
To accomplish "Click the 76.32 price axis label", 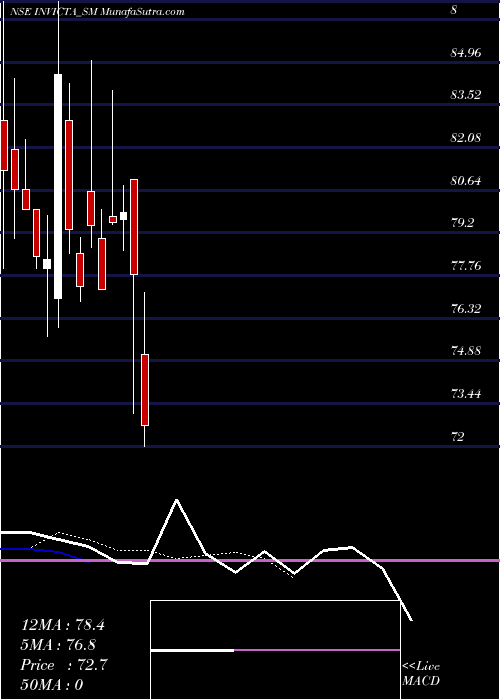I will 466,308.
